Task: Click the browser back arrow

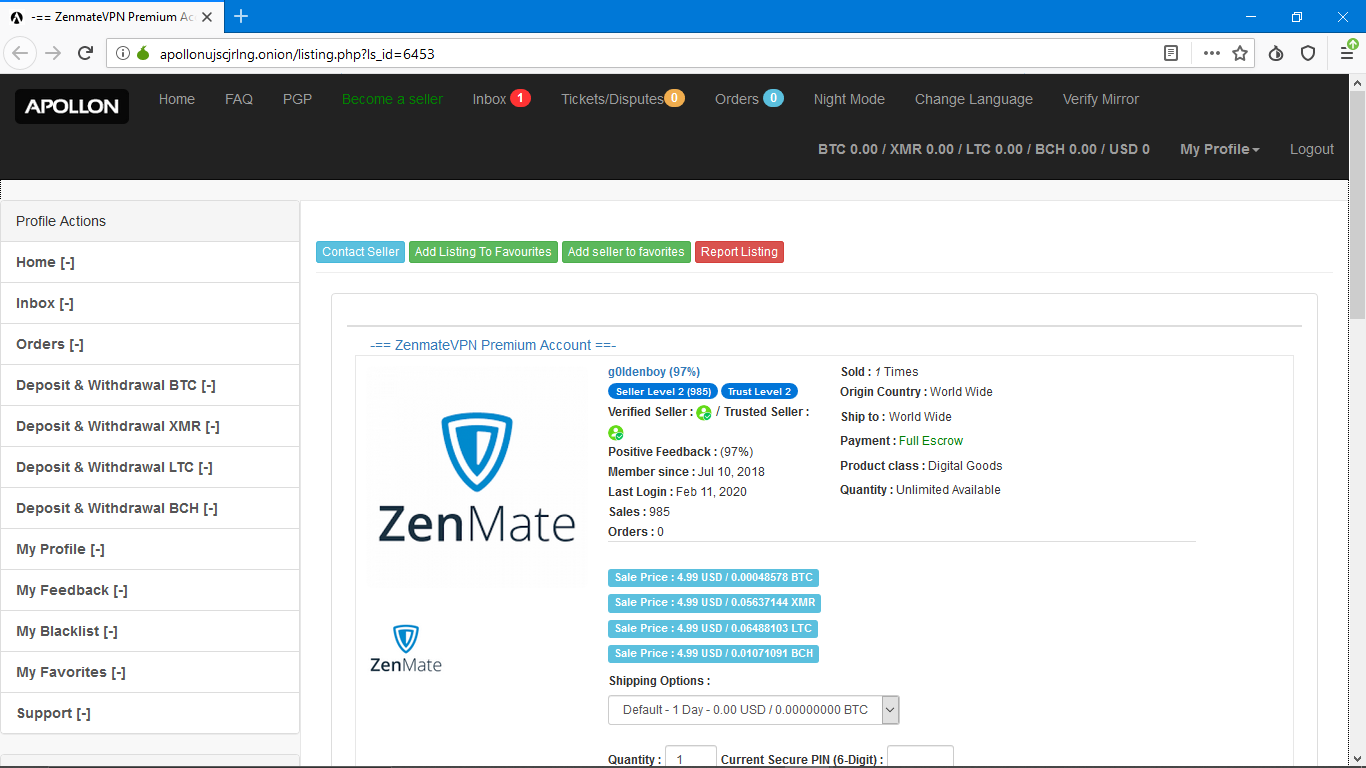Action: 21,53
